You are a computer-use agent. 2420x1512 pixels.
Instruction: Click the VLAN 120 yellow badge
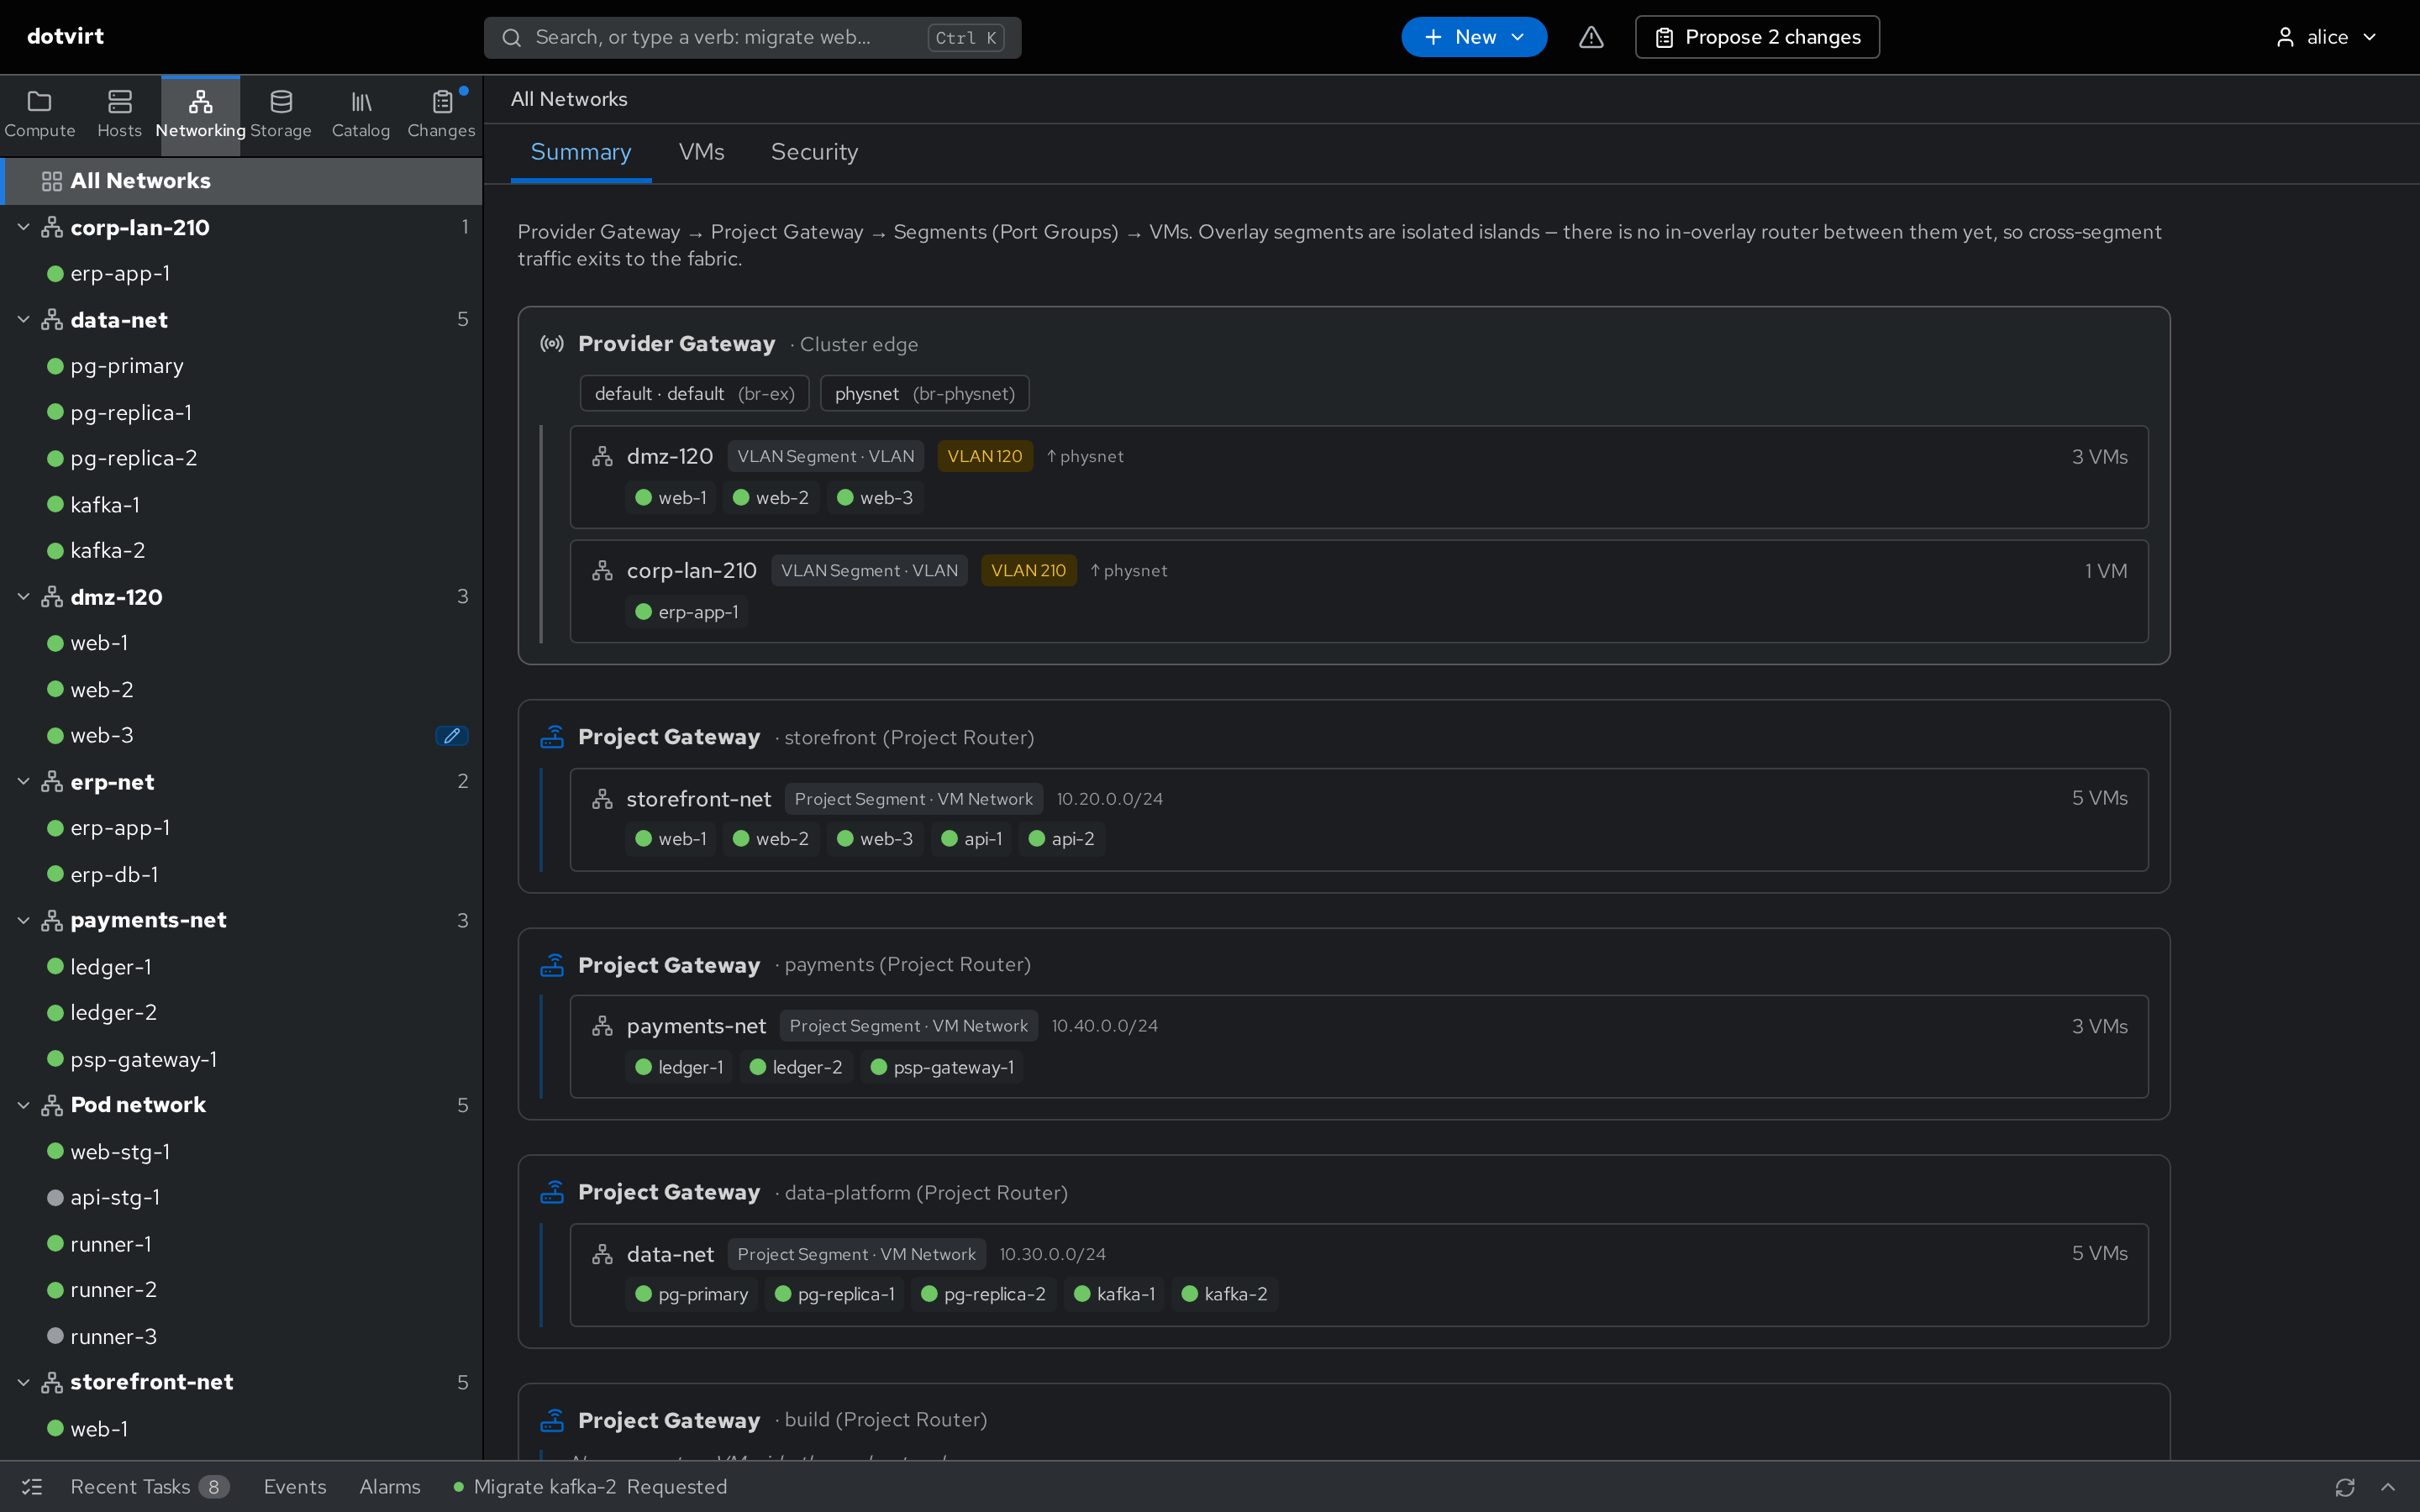pyautogui.click(x=984, y=457)
